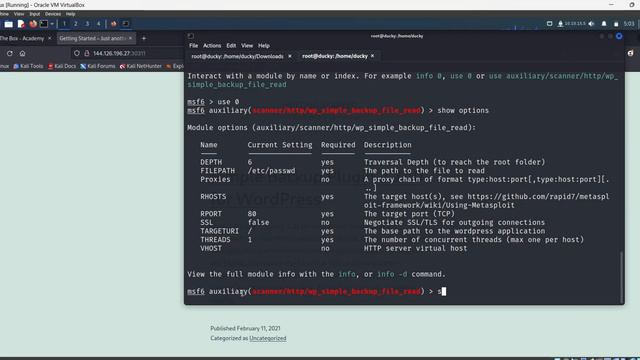
Task: Open VirtualBox Input menu
Action: [34, 14]
